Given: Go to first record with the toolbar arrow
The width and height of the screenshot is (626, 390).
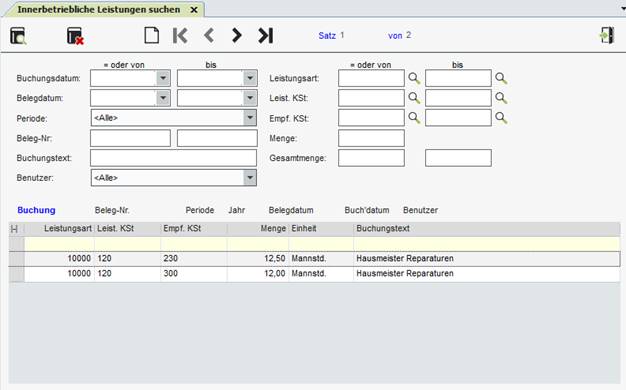Looking at the screenshot, I should (x=180, y=36).
